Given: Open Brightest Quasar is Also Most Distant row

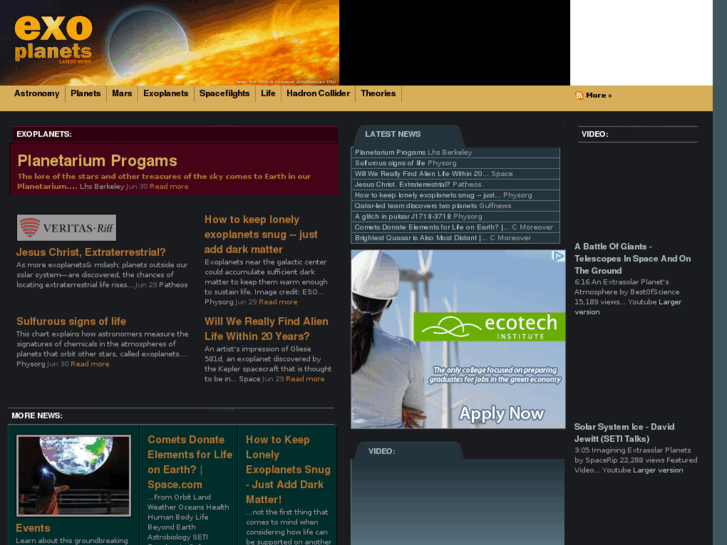Looking at the screenshot, I should pyautogui.click(x=455, y=237).
